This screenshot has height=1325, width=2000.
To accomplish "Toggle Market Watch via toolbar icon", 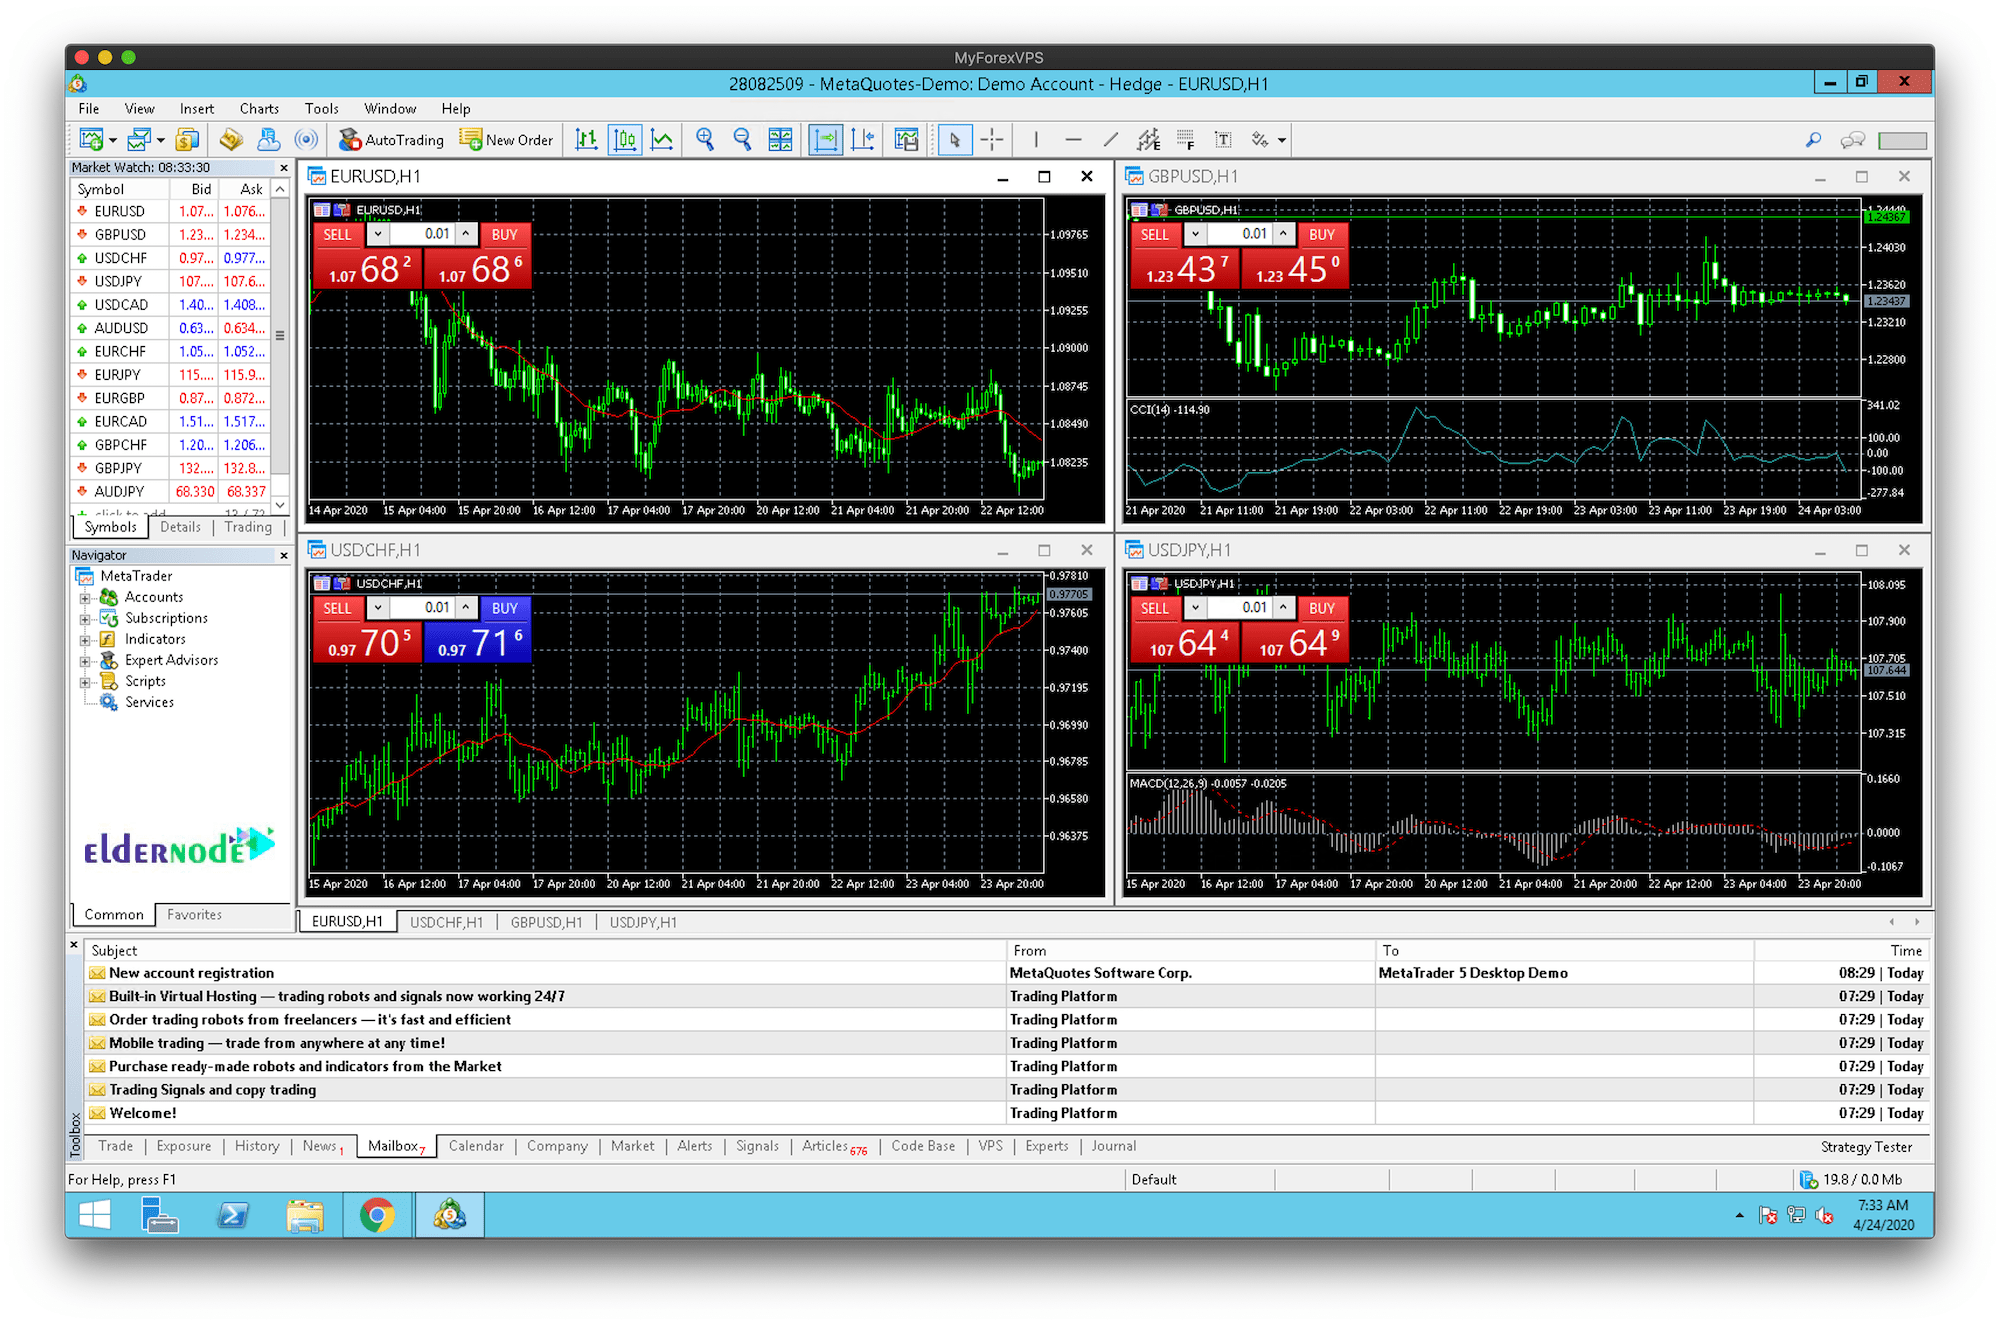I will tap(231, 140).
